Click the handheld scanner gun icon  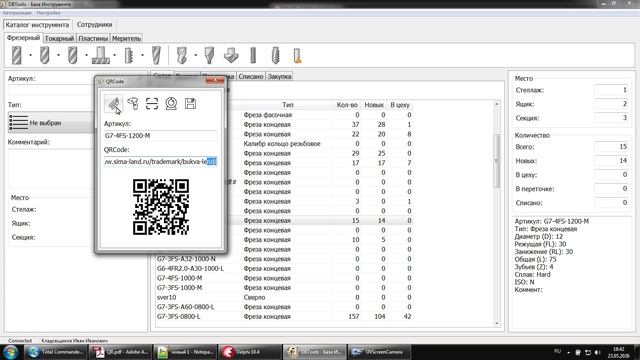(133, 104)
